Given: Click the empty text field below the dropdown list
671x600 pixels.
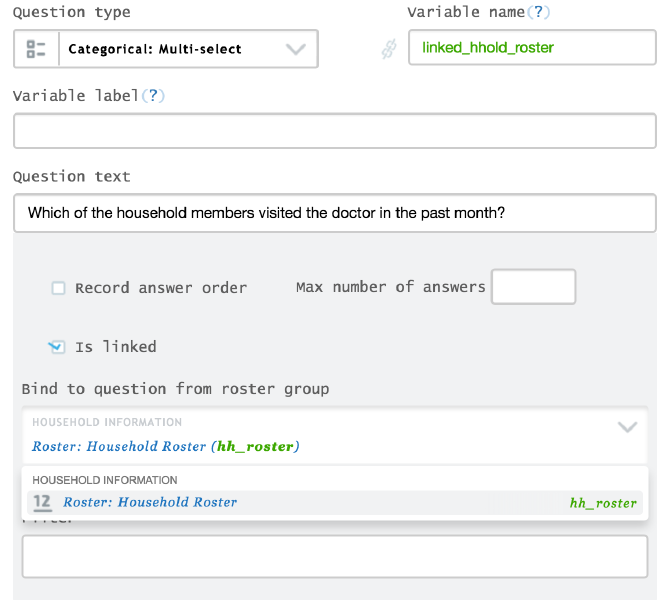Looking at the screenshot, I should coord(334,556).
